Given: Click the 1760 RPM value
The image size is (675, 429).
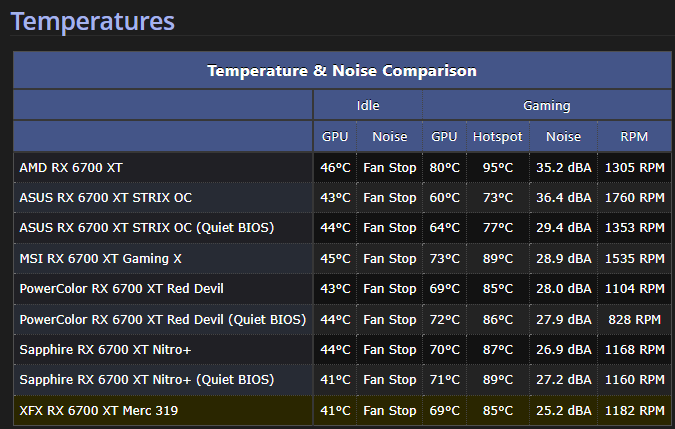Looking at the screenshot, I should [x=633, y=198].
